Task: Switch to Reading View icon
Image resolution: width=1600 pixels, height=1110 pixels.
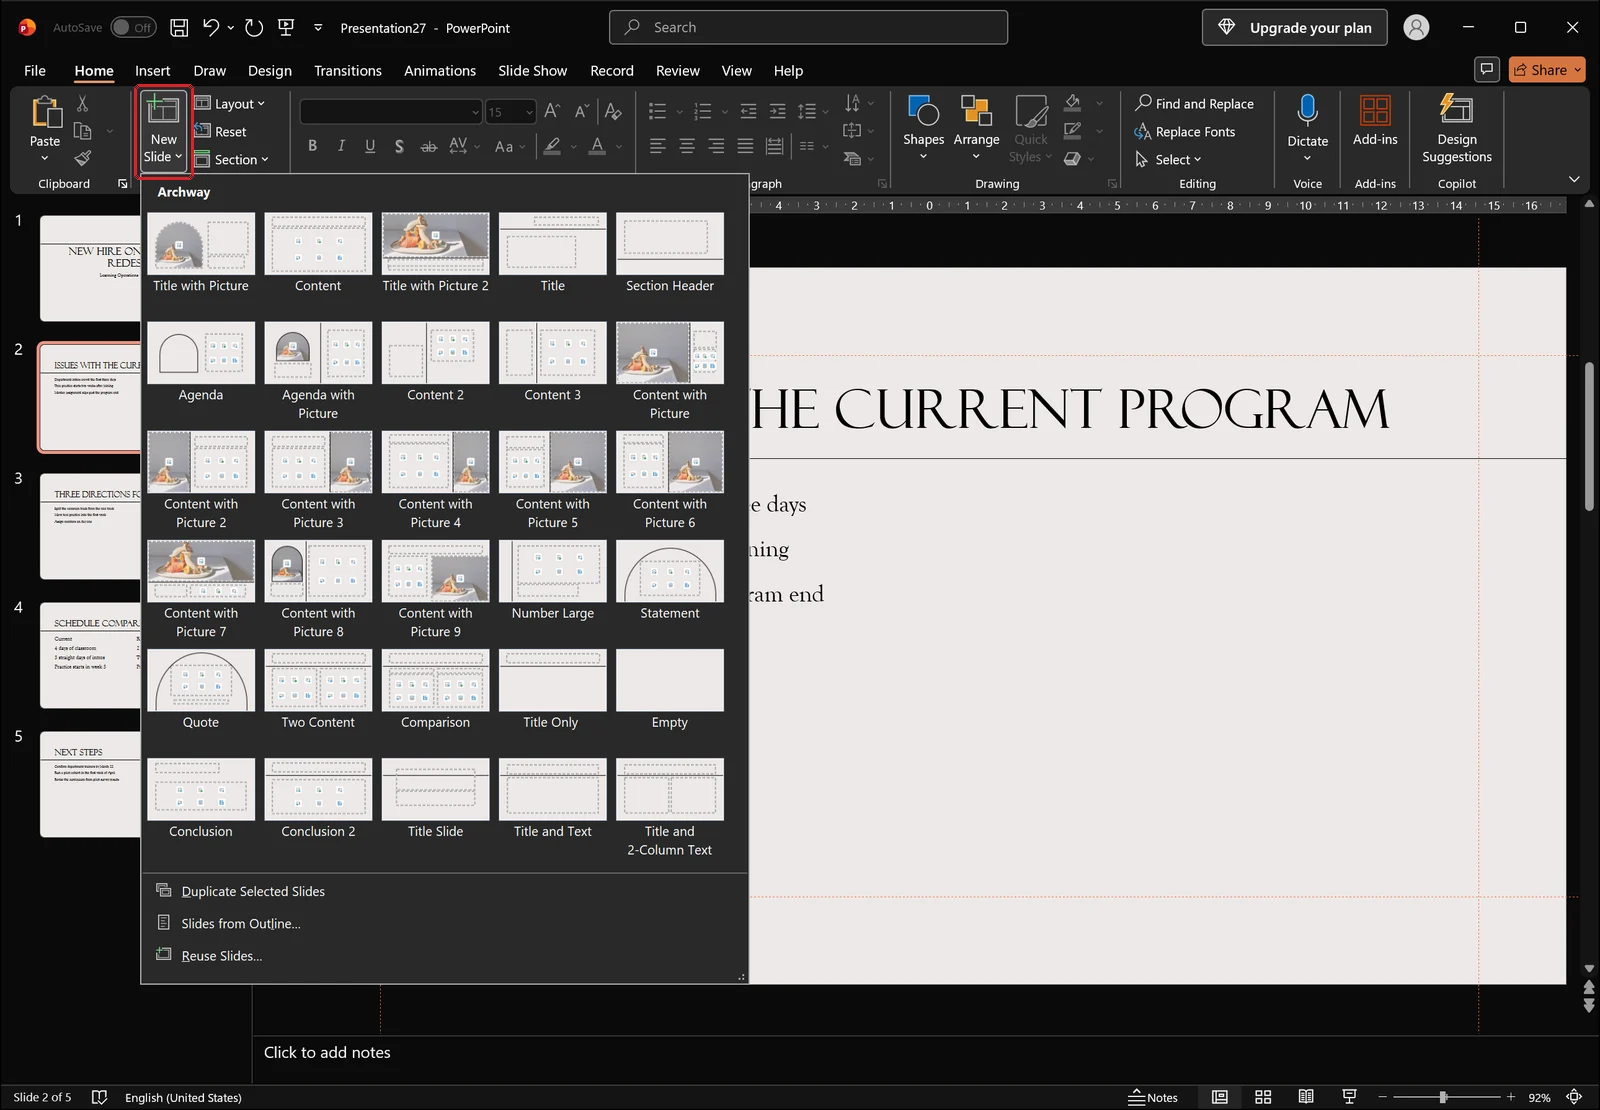Action: 1306,1097
